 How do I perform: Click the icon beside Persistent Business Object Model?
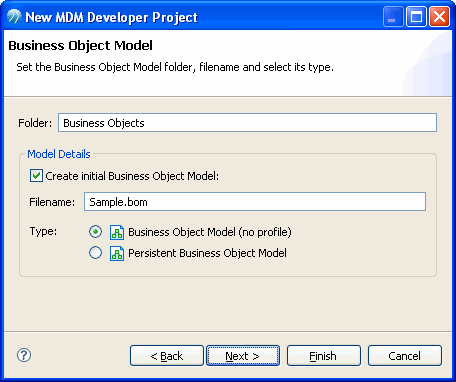(117, 253)
